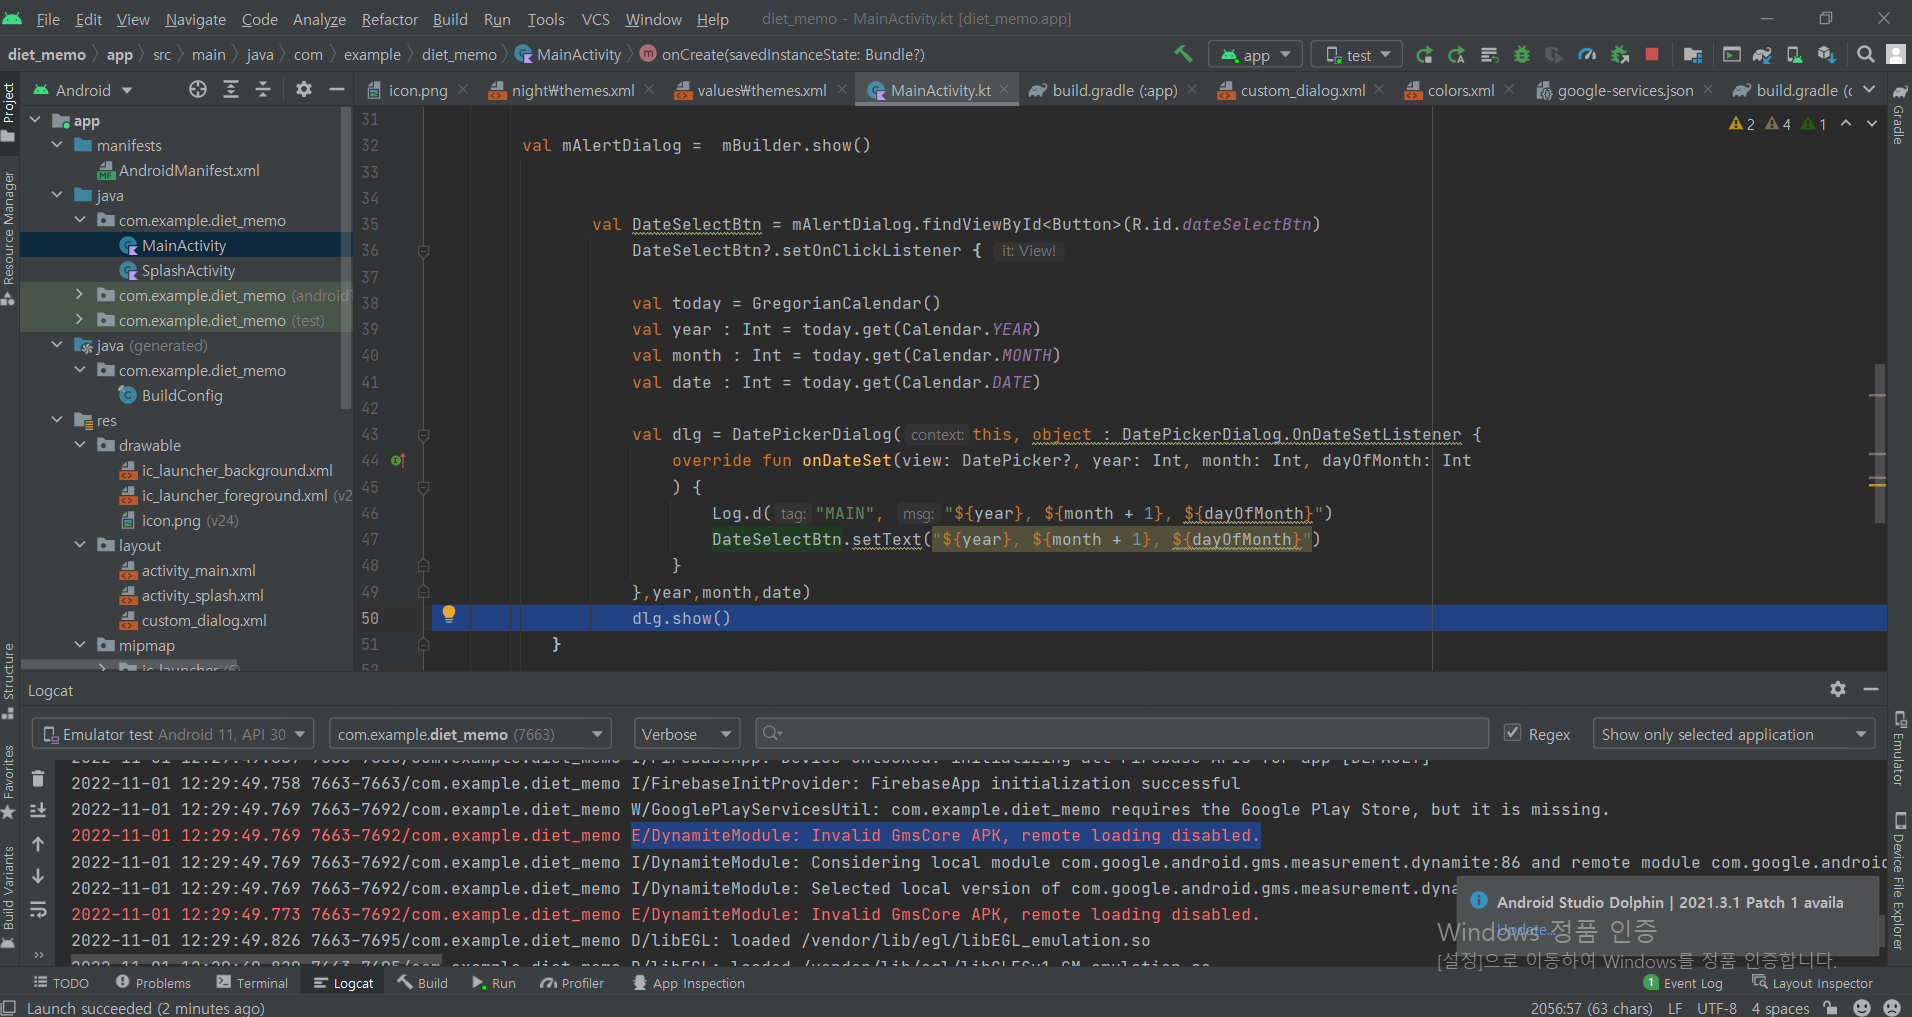
Task: Open Emulator test device dropdown in Logcat
Action: (173, 734)
